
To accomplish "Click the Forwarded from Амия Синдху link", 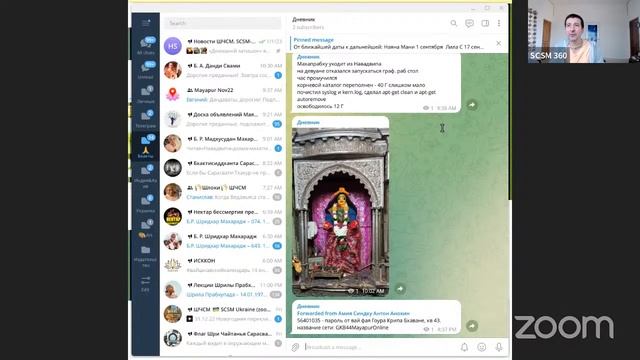I will coord(353,313).
